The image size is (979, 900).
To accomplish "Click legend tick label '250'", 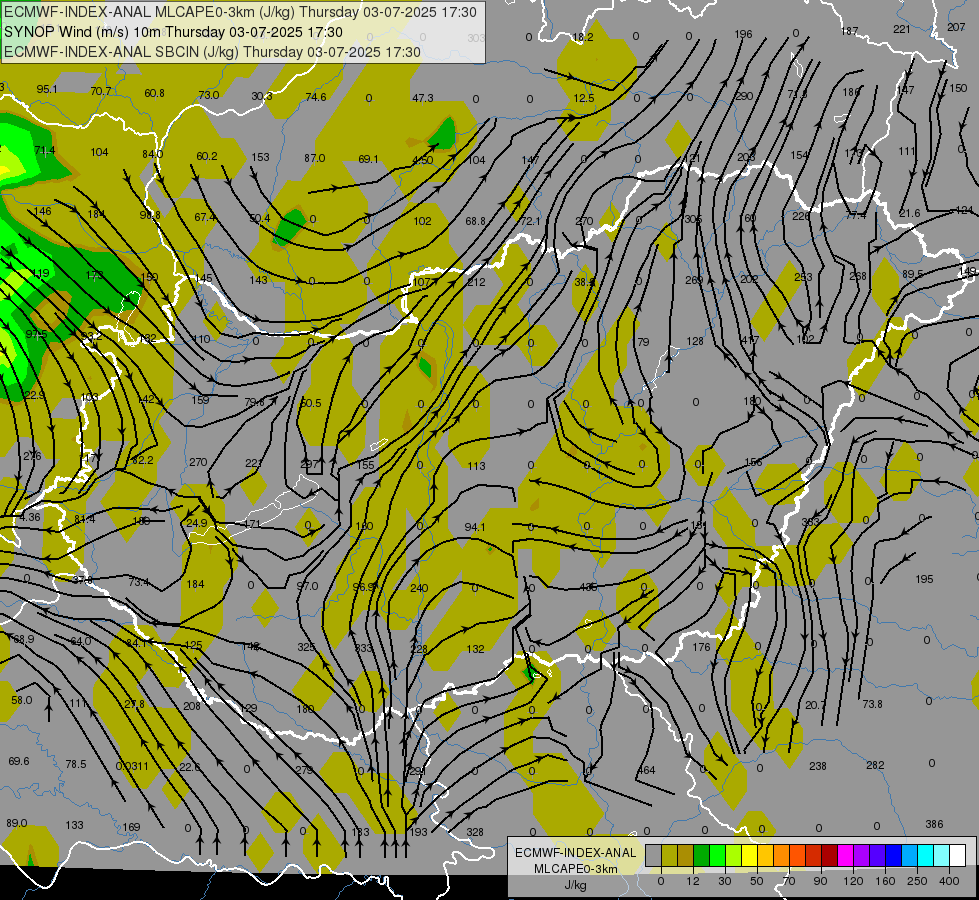I will pyautogui.click(x=917, y=881).
